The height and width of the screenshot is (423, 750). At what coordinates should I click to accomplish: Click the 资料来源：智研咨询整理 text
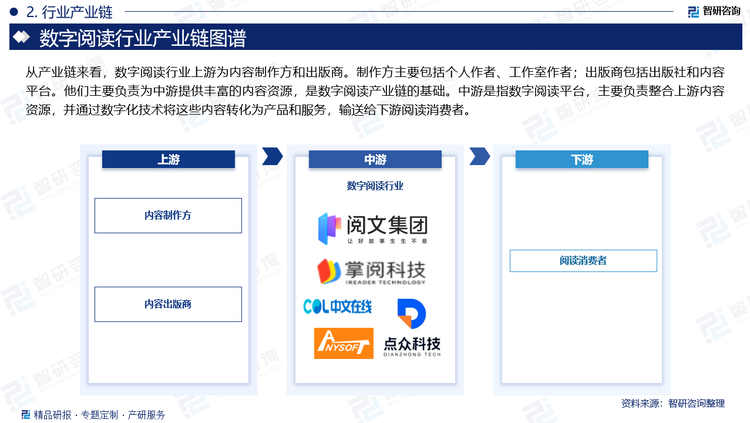tap(673, 403)
